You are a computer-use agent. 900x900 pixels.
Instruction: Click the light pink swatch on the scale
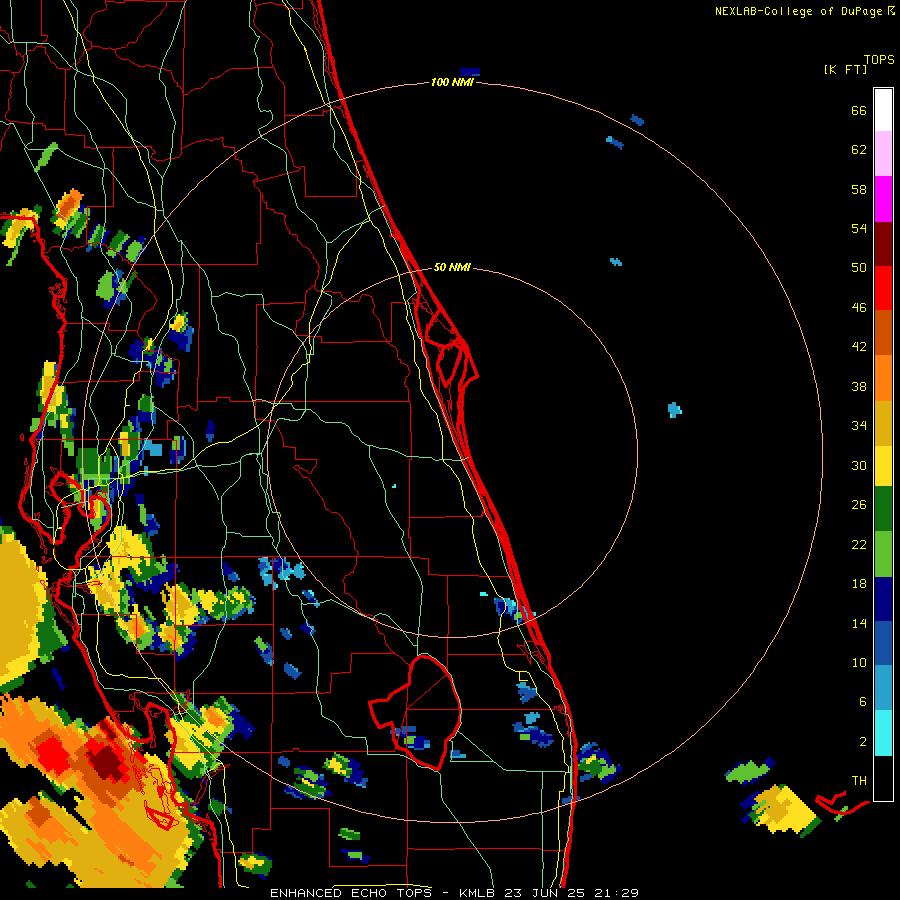(x=883, y=153)
